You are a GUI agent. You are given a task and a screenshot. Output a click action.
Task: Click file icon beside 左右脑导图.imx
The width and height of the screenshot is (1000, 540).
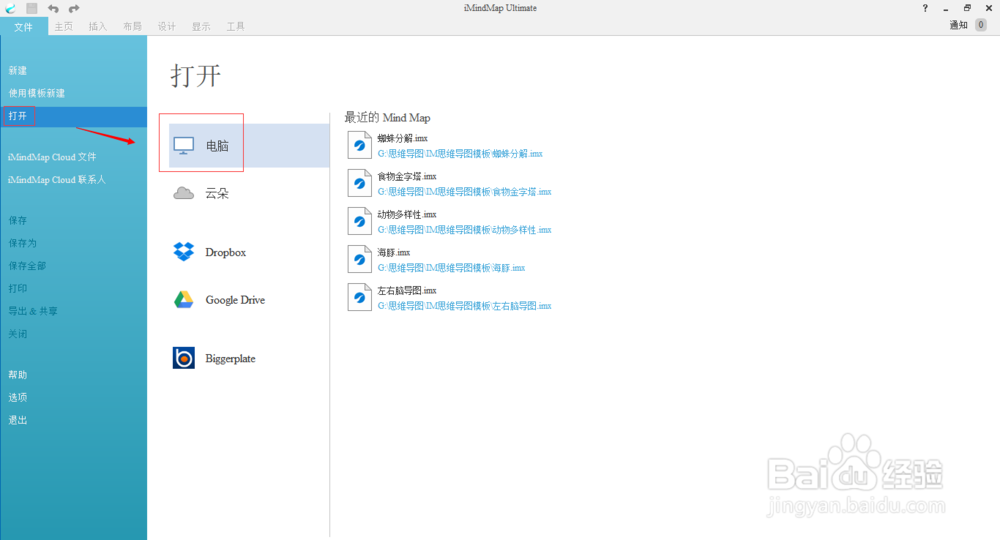click(360, 298)
